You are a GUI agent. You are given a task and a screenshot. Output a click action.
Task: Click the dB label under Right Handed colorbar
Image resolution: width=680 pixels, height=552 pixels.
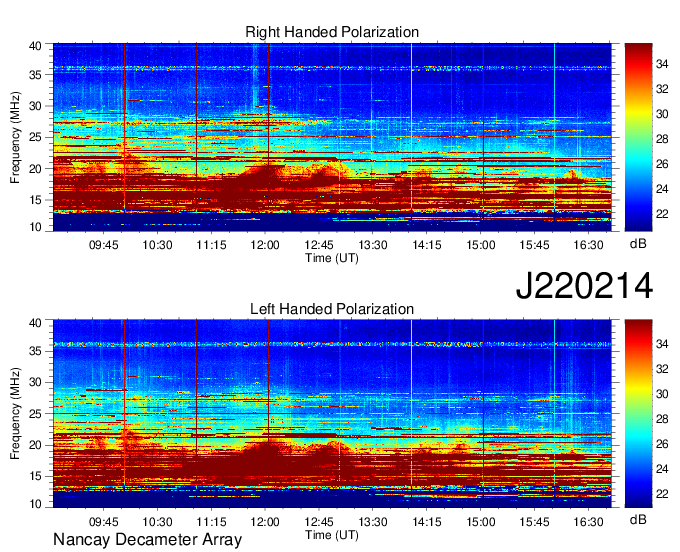coord(638,244)
